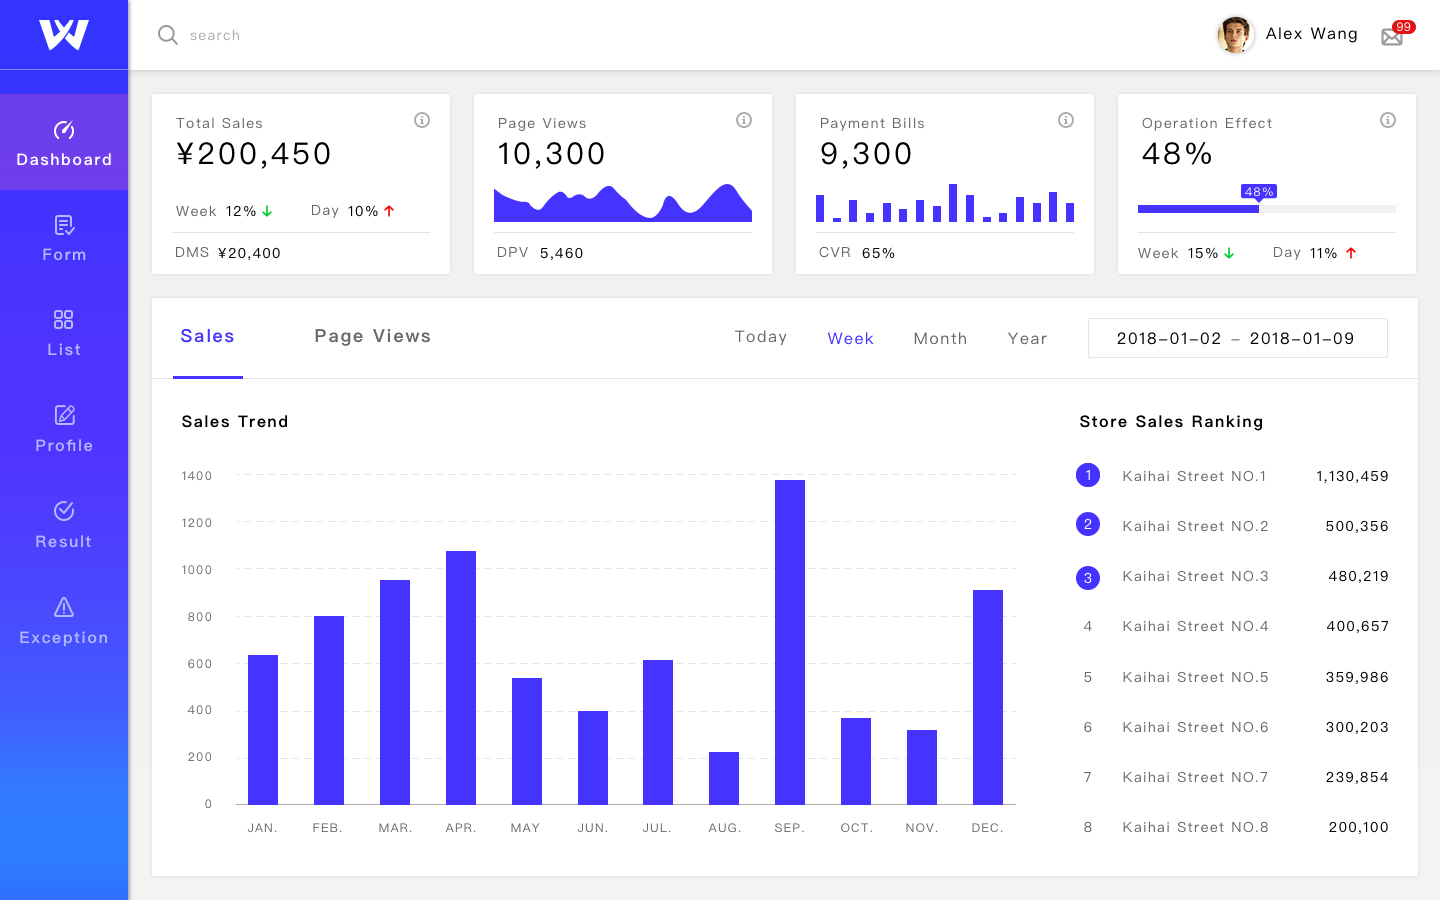This screenshot has width=1440, height=900.
Task: Click the Sales Trend heading
Action: coord(235,422)
